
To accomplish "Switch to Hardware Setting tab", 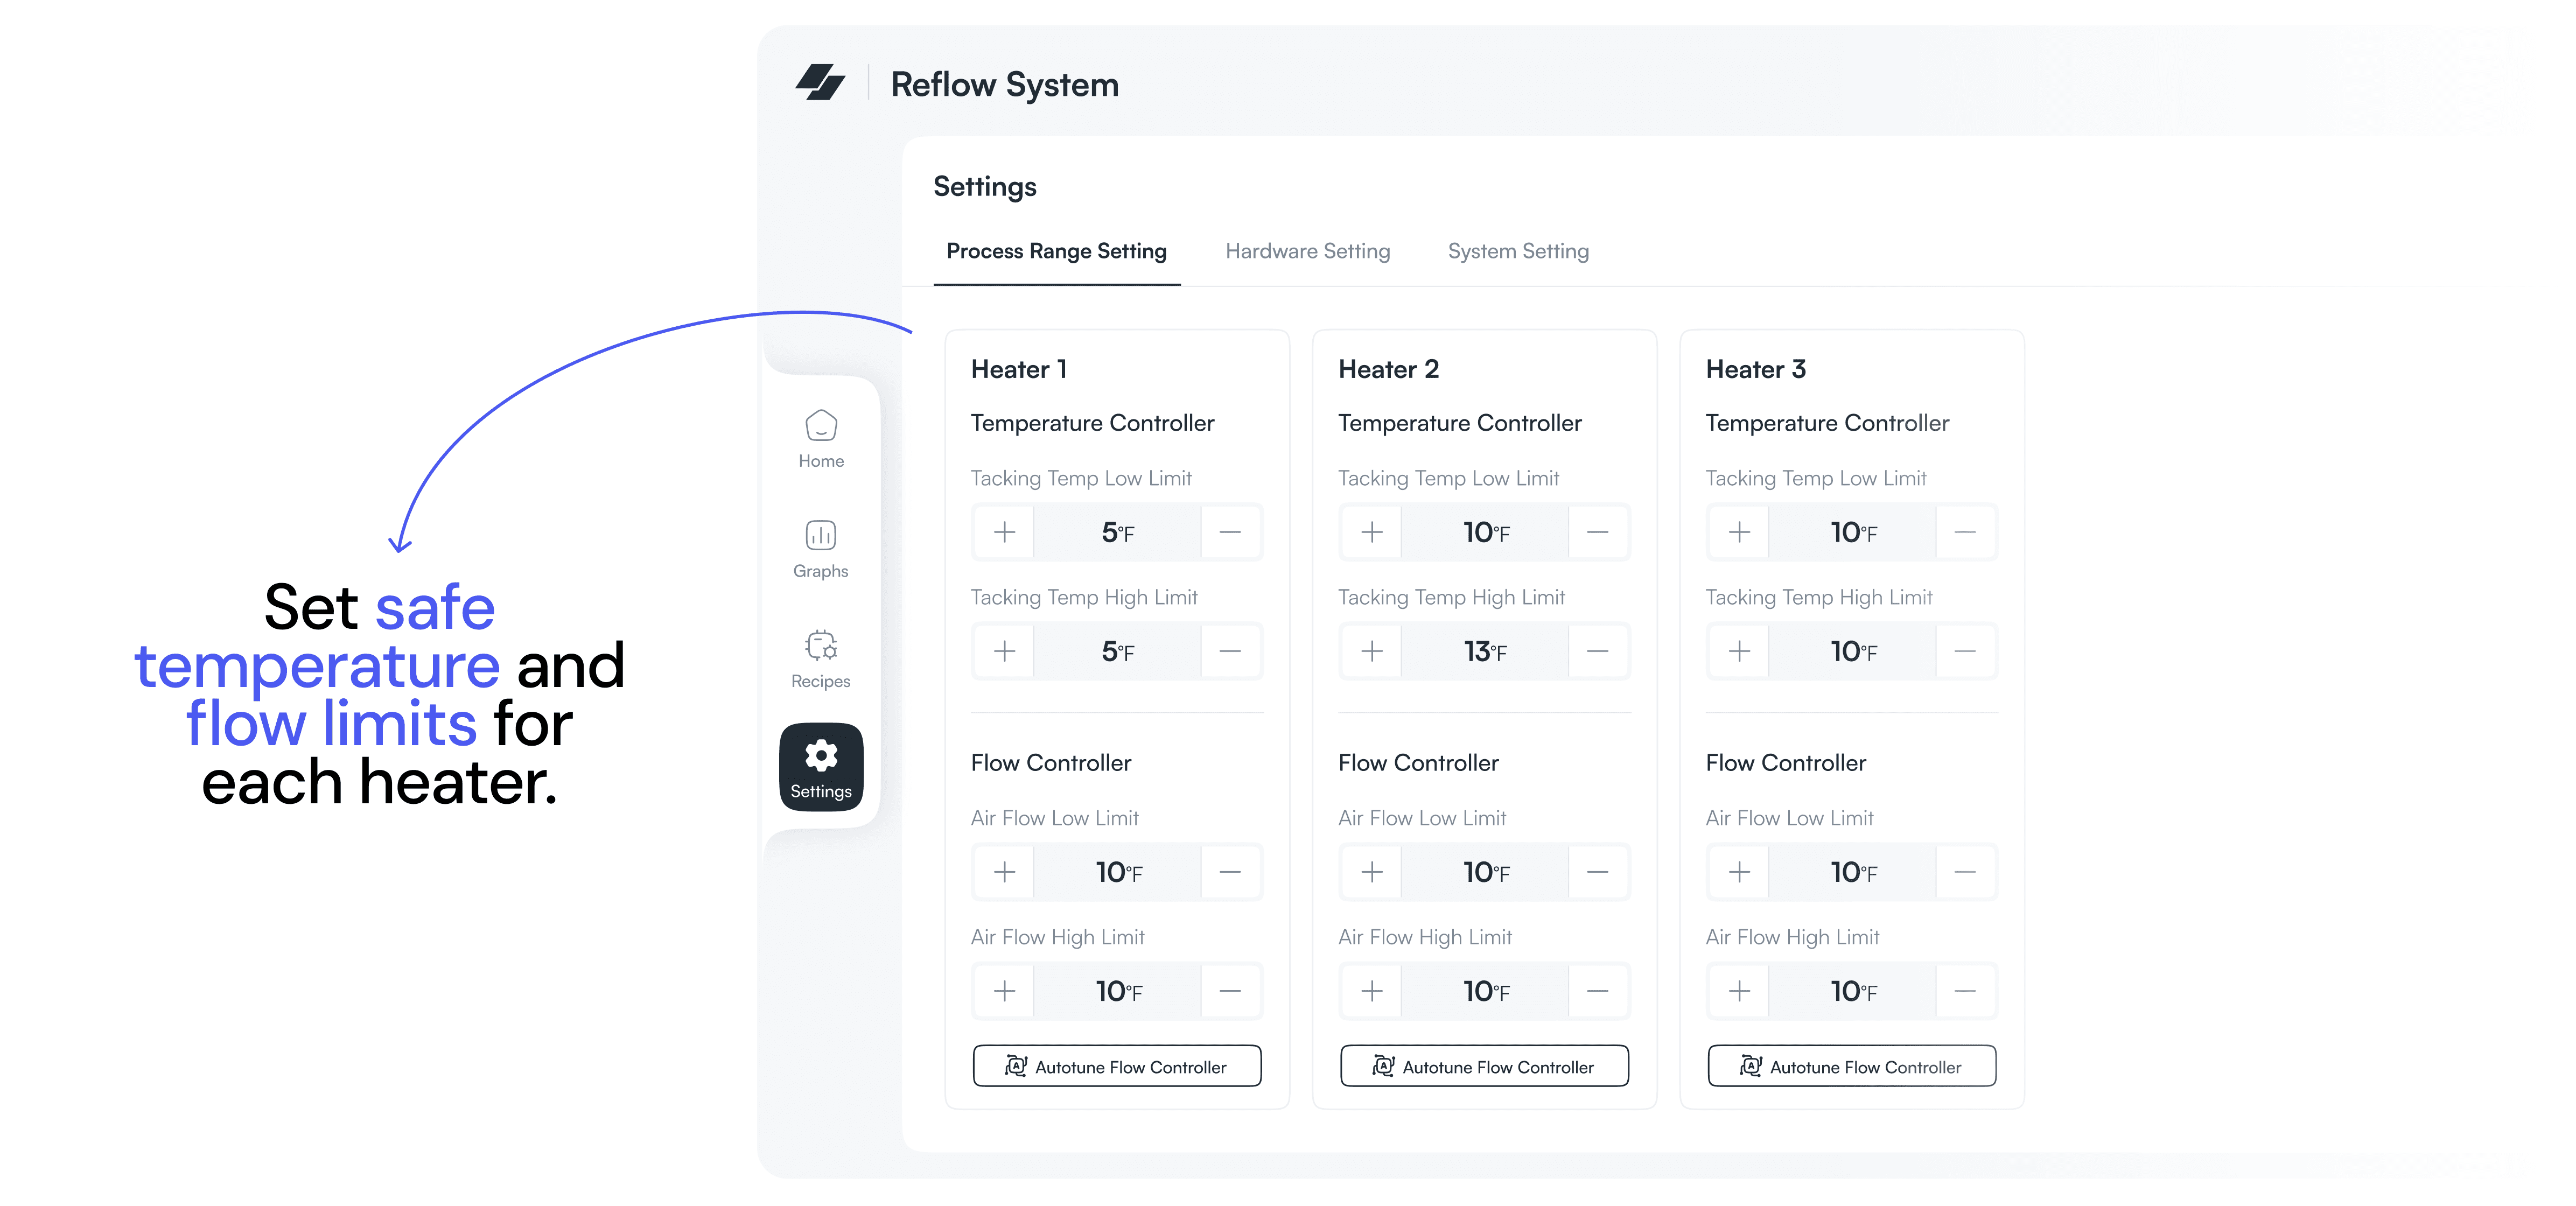I will pyautogui.click(x=1307, y=251).
